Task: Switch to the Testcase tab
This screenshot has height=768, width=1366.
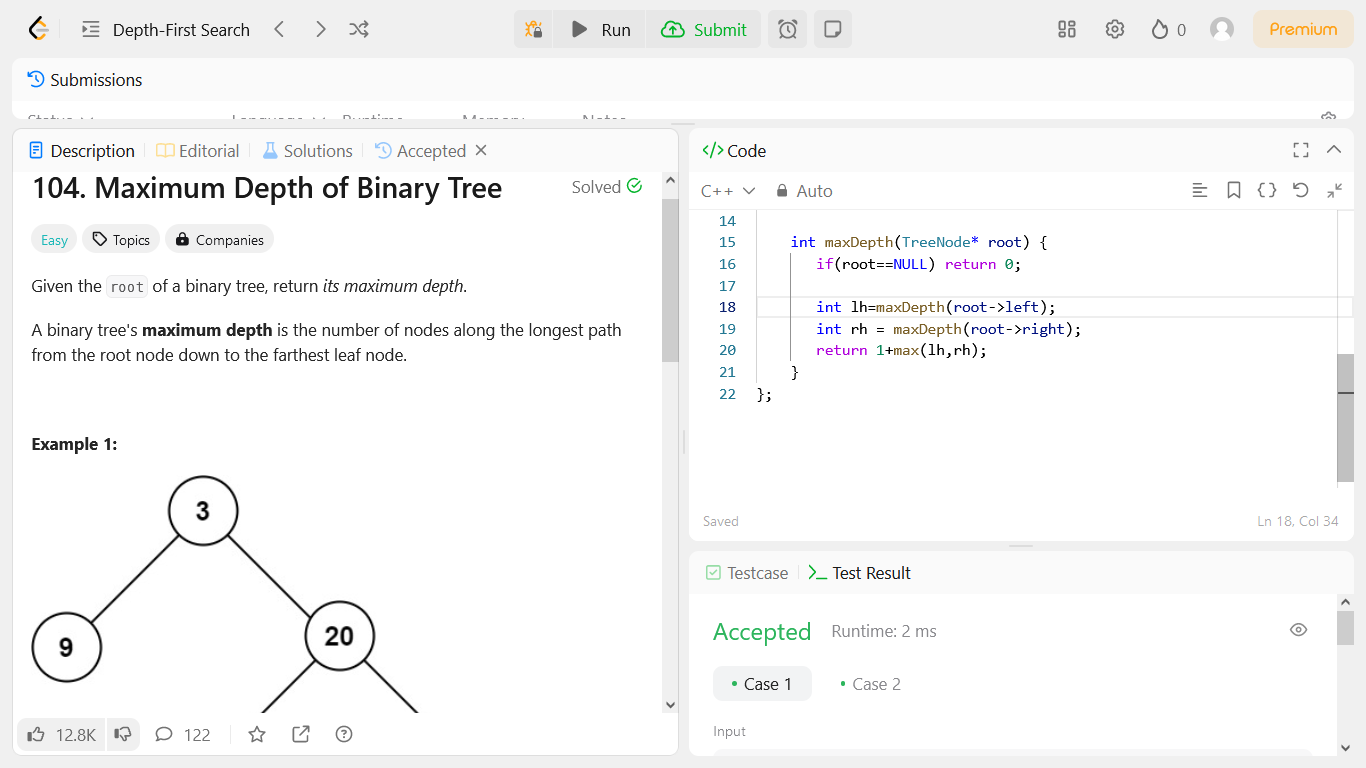Action: click(747, 573)
